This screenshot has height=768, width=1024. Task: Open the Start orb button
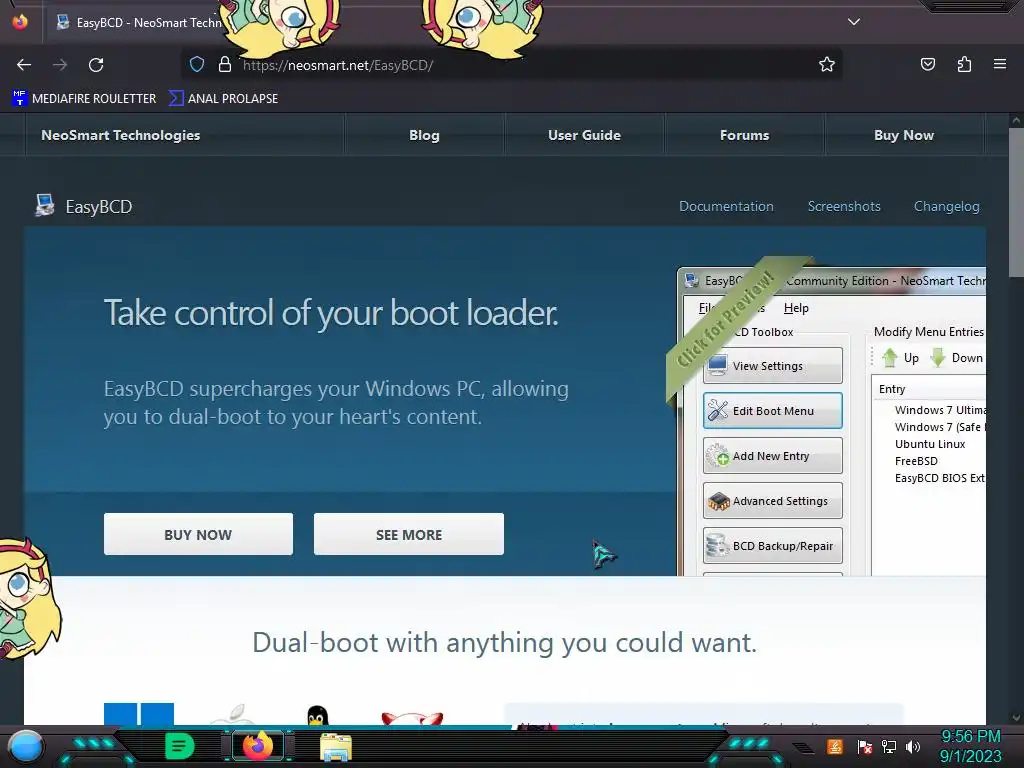tap(26, 746)
